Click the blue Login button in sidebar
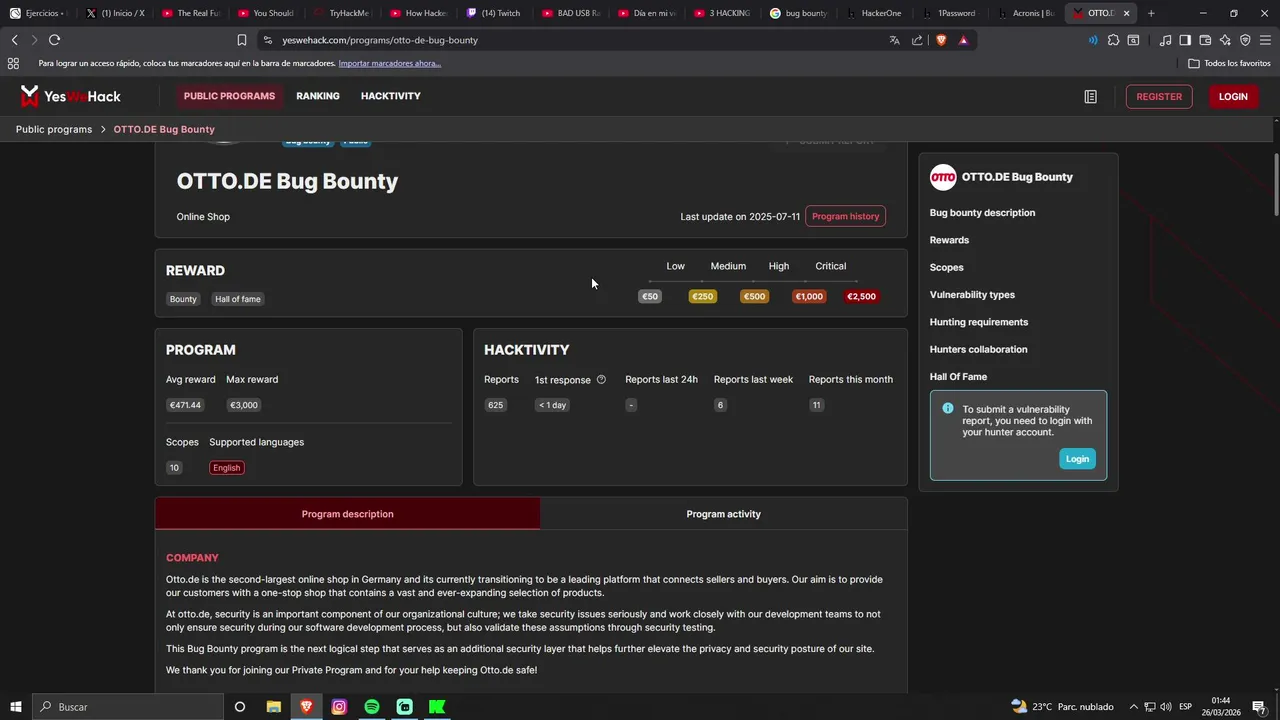Image resolution: width=1280 pixels, height=720 pixels. 1077,459
